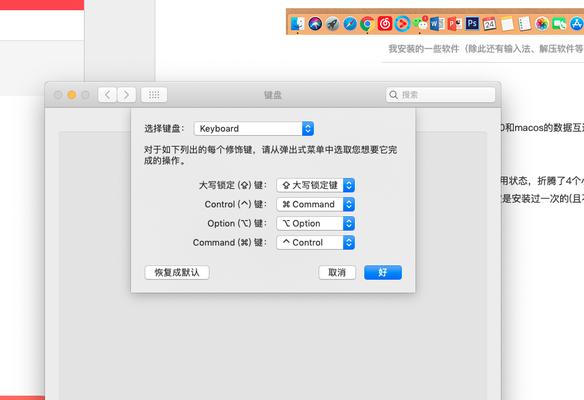
Task: Open Launchpad rocket icon
Action: [332, 24]
